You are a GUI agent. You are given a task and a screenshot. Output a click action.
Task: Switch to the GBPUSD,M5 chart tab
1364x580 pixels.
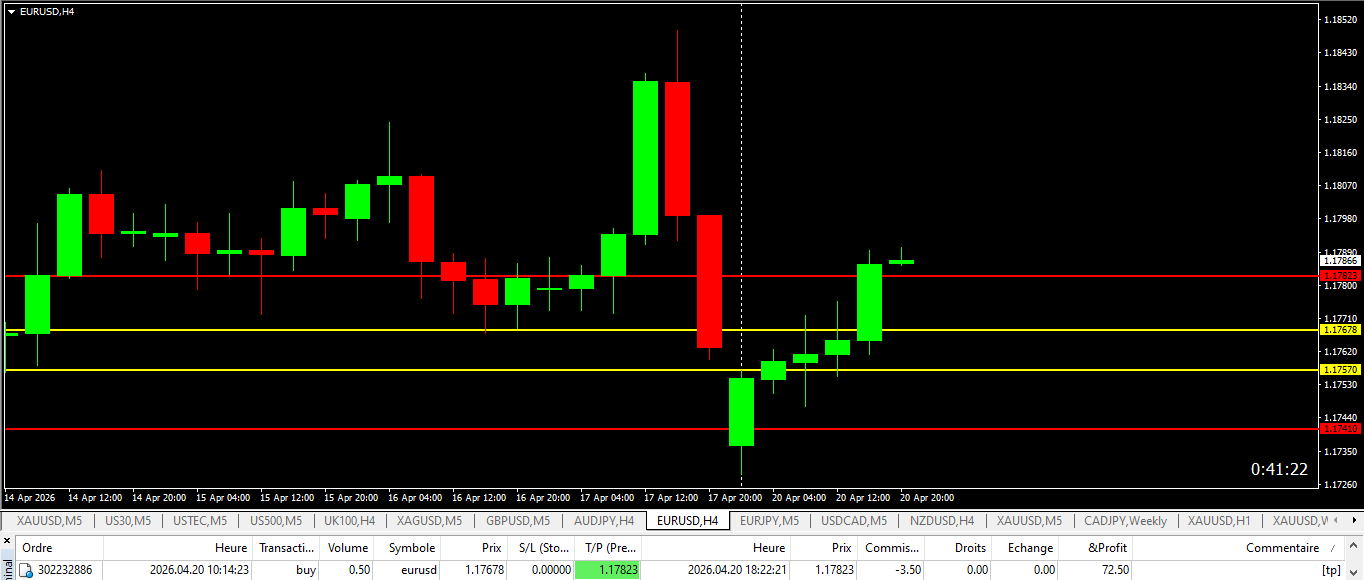coord(517,521)
